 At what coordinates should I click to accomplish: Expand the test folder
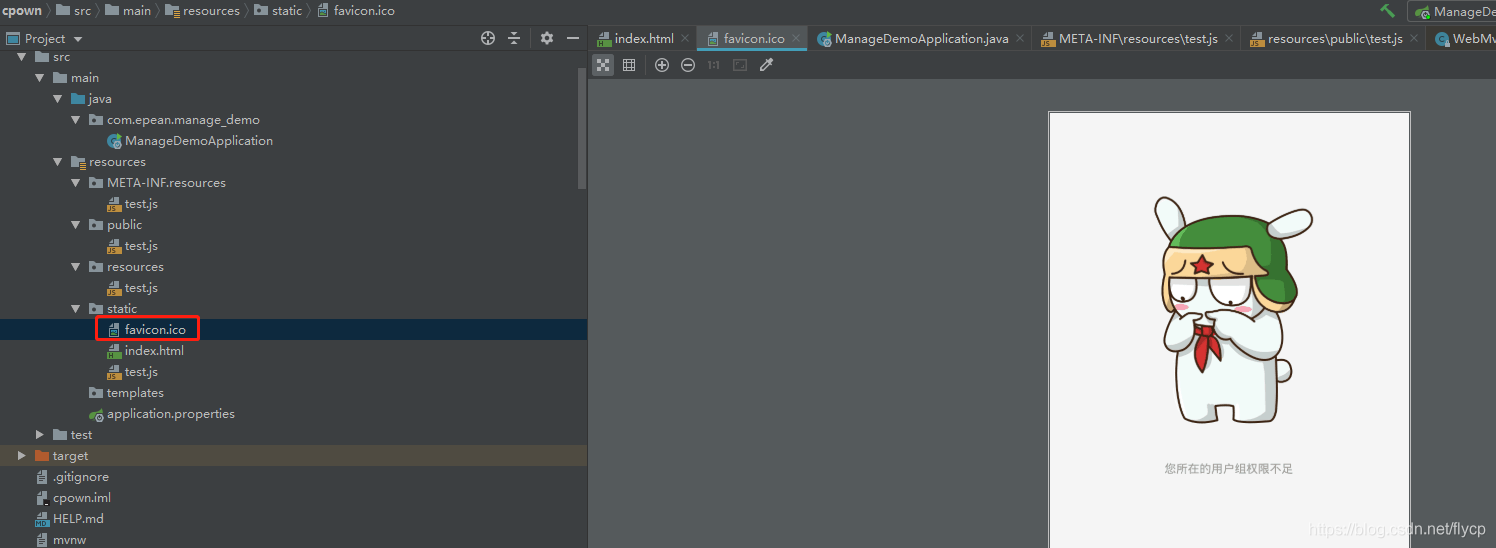pos(40,435)
